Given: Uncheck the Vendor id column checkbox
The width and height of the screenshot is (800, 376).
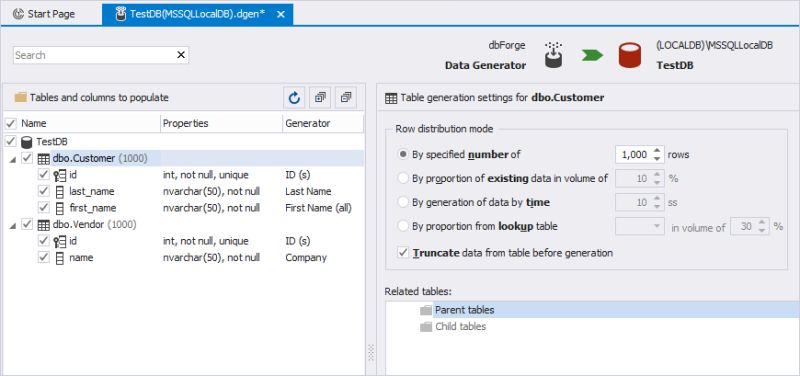Looking at the screenshot, I should [44, 241].
